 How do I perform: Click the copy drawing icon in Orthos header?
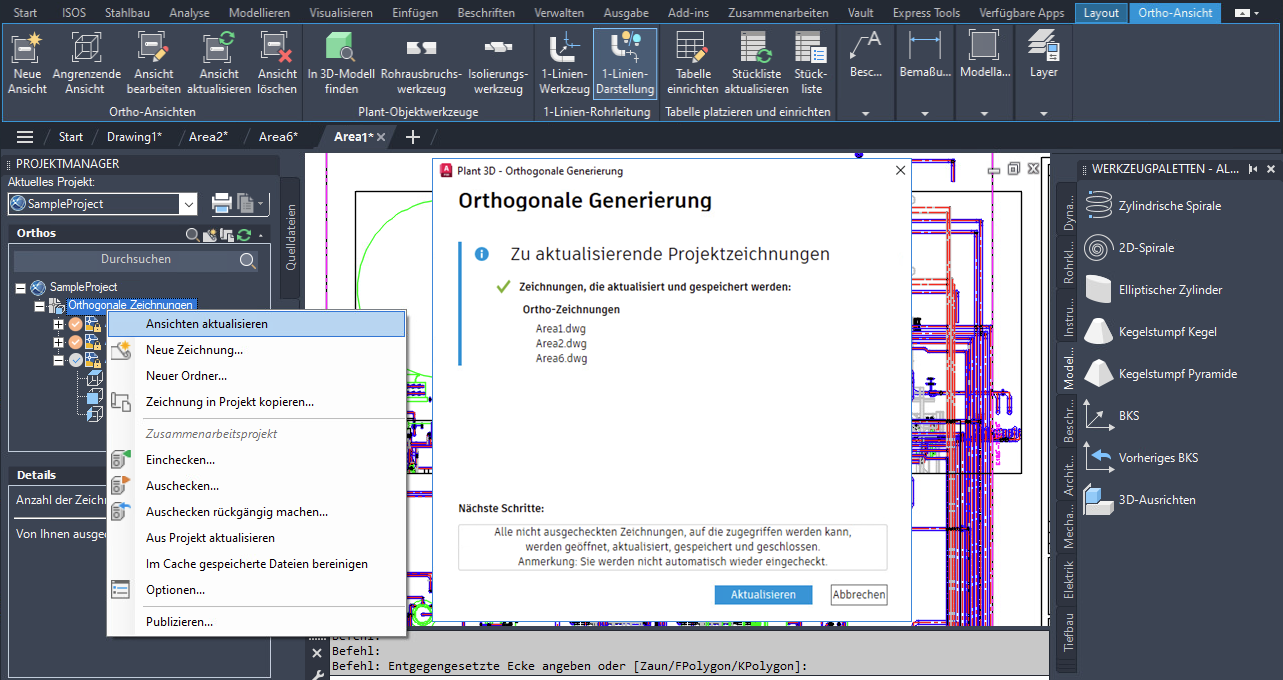tap(226, 234)
